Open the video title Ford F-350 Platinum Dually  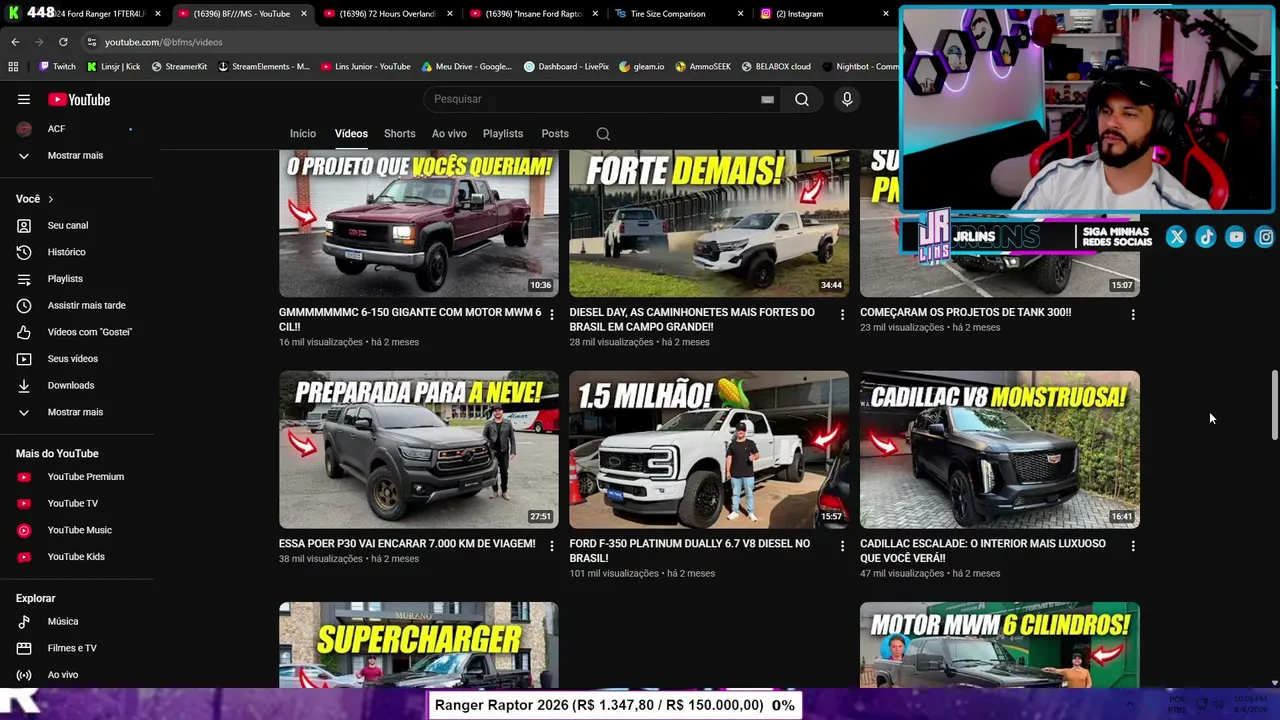click(689, 551)
